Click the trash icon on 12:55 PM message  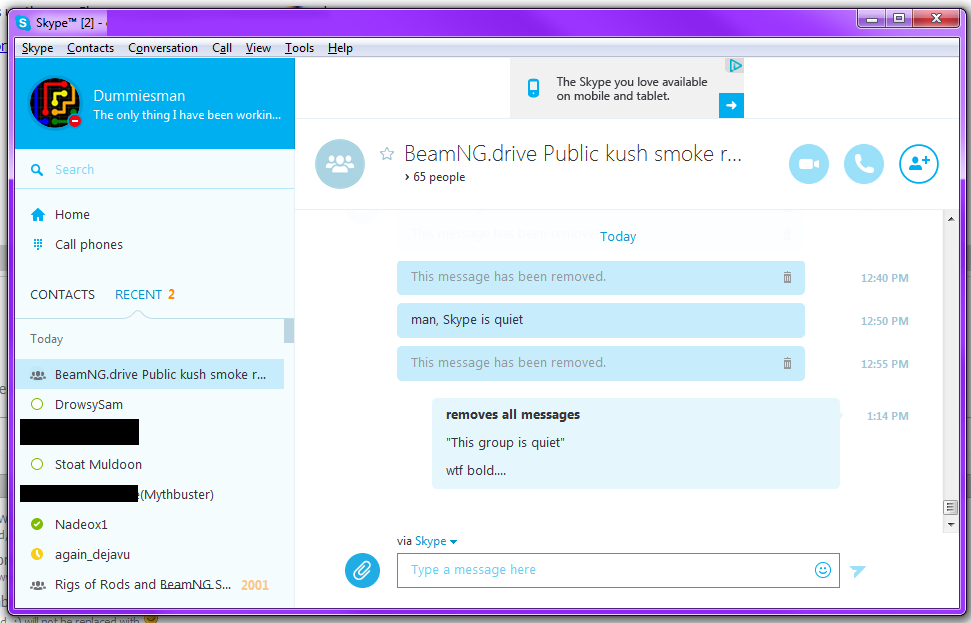(x=787, y=363)
